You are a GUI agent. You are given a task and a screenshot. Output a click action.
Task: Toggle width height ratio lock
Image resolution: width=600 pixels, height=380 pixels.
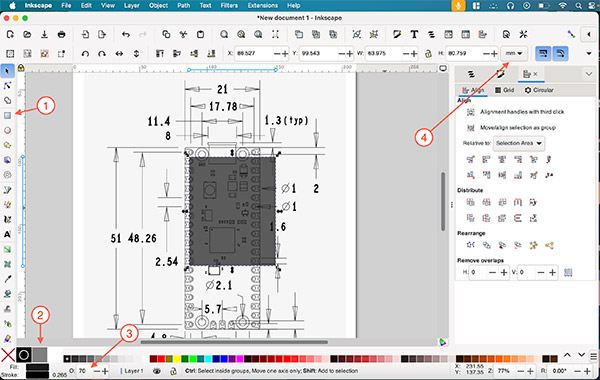point(428,54)
